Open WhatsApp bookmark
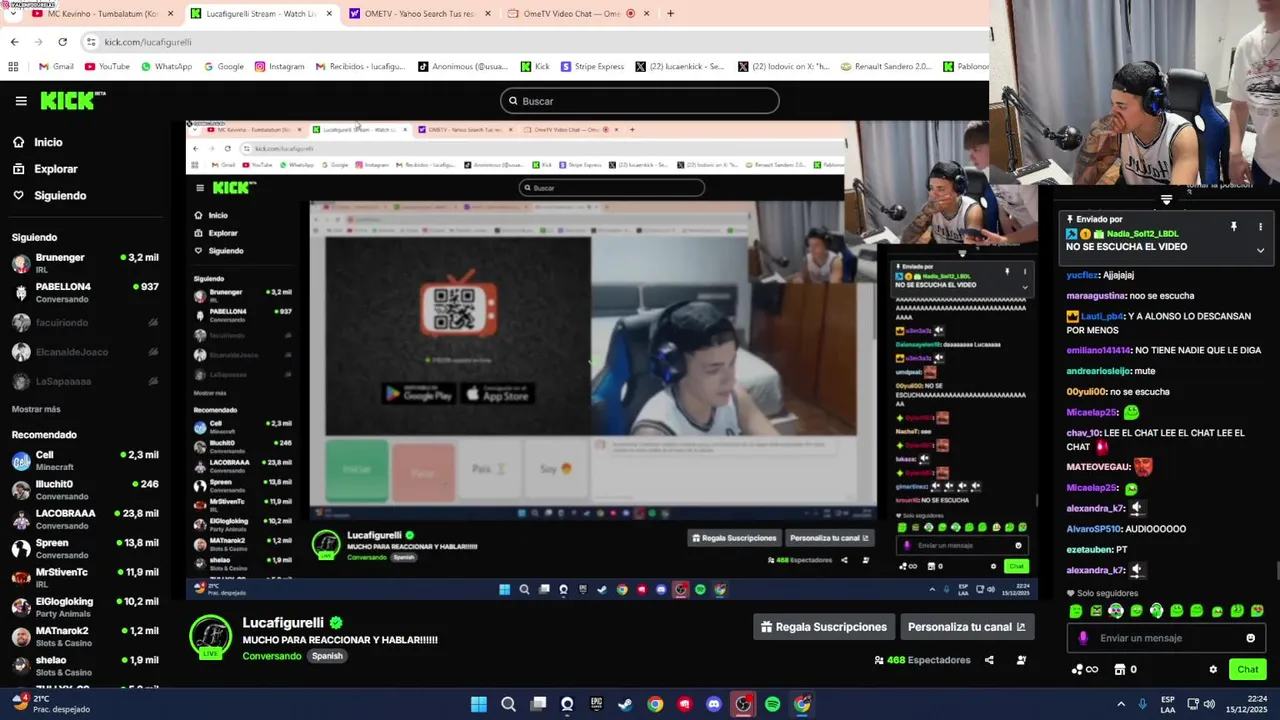The height and width of the screenshot is (720, 1280). pyautogui.click(x=166, y=67)
